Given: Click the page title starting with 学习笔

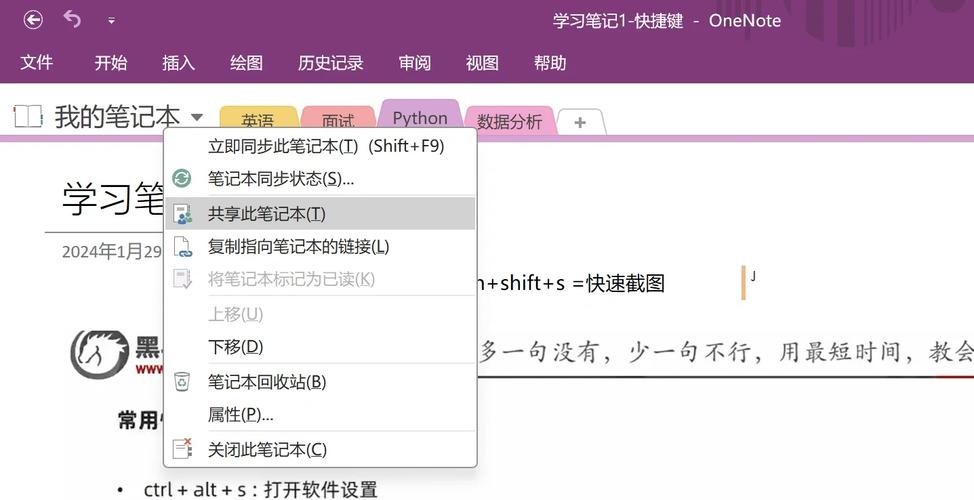Looking at the screenshot, I should tap(112, 199).
